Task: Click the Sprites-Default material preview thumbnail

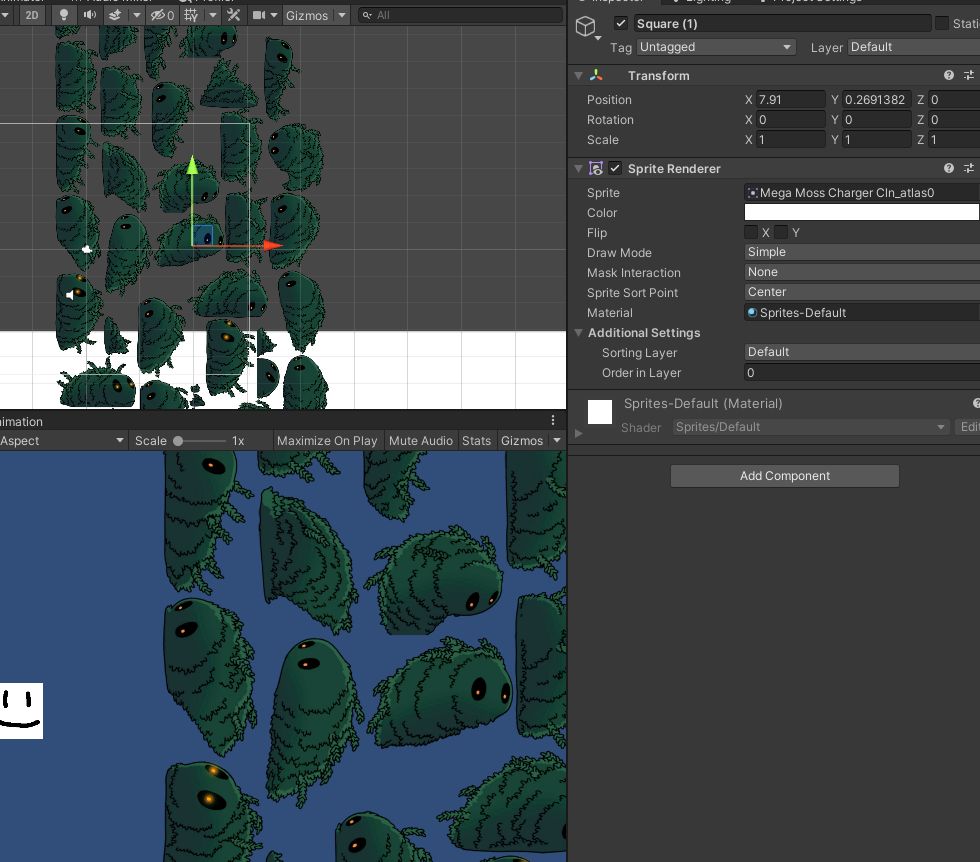Action: 599,412
